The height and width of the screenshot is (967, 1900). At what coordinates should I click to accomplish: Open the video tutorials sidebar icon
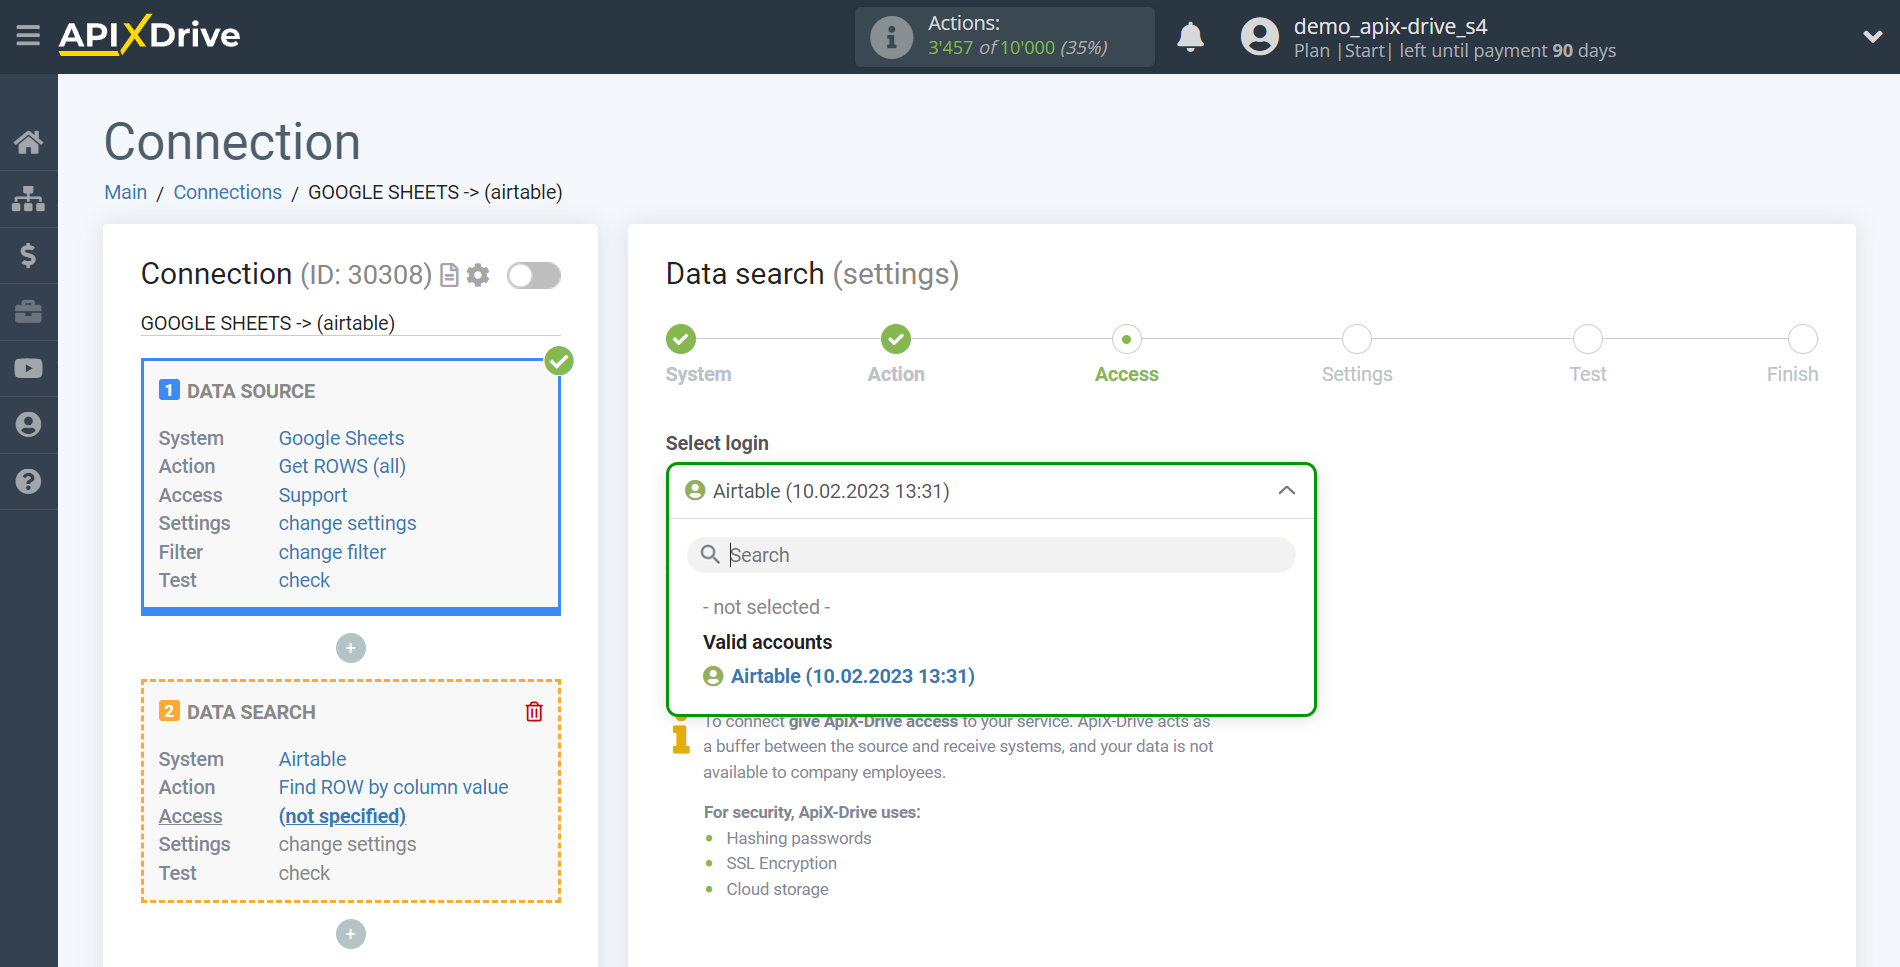click(28, 368)
